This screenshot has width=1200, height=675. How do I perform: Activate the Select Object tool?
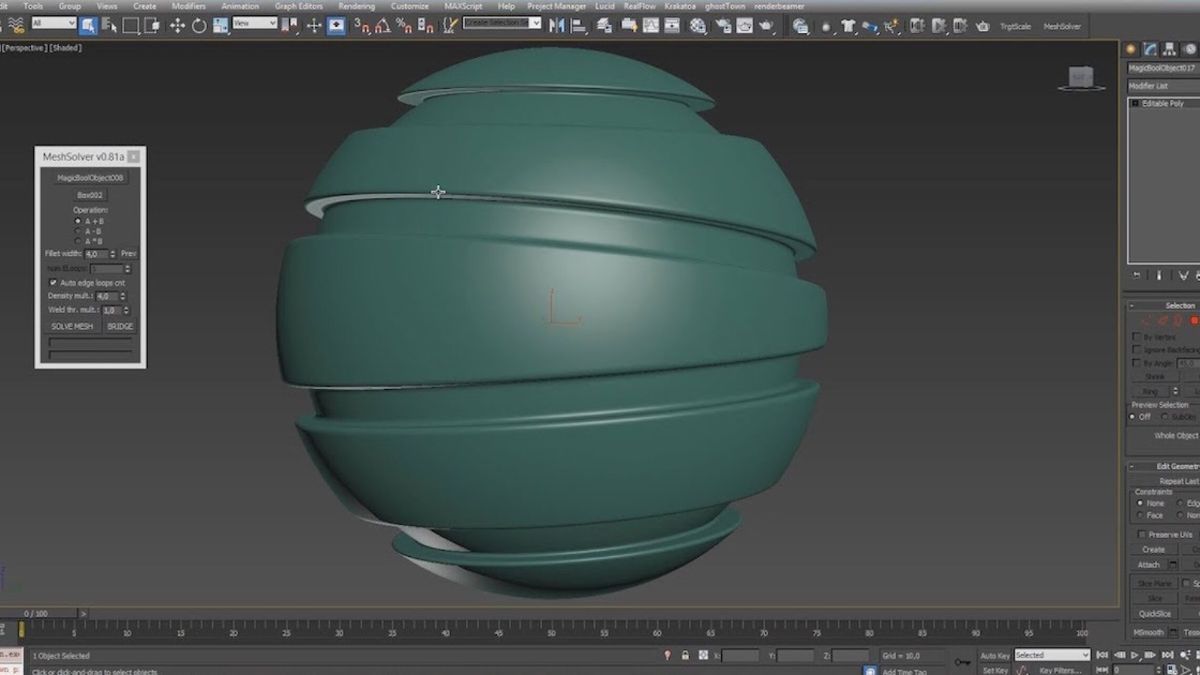coord(88,24)
